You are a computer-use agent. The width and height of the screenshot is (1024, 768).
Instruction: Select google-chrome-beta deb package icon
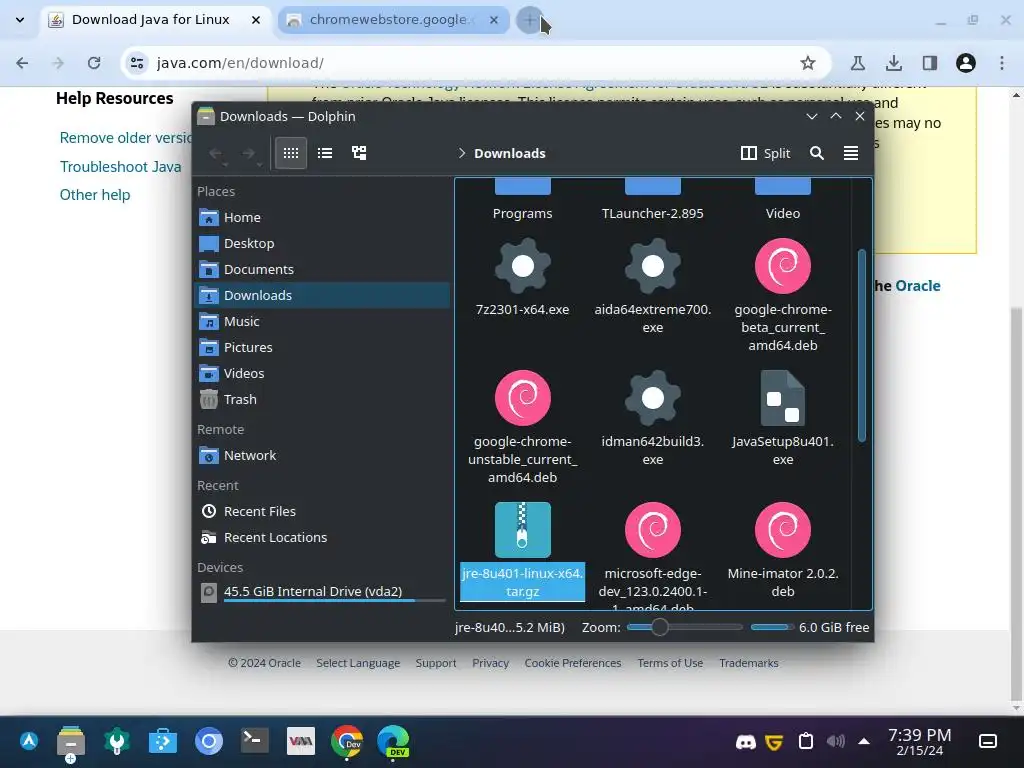(x=782, y=266)
